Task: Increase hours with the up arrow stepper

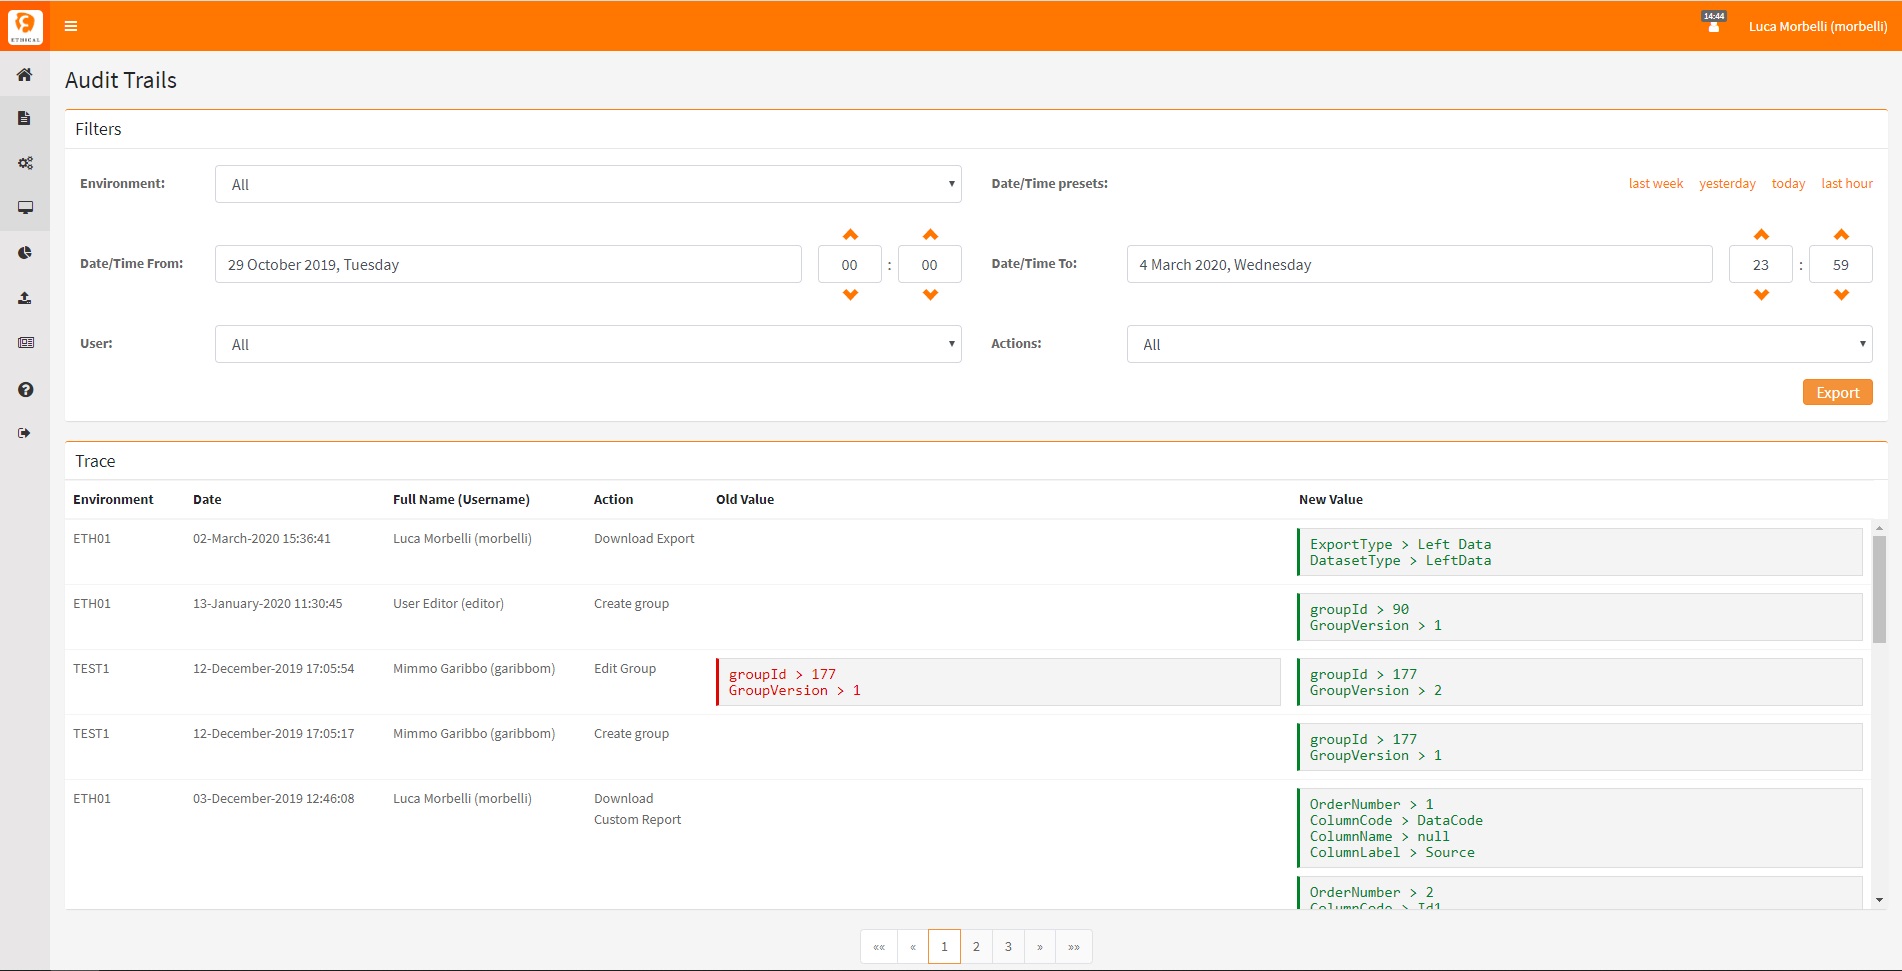Action: tap(849, 235)
